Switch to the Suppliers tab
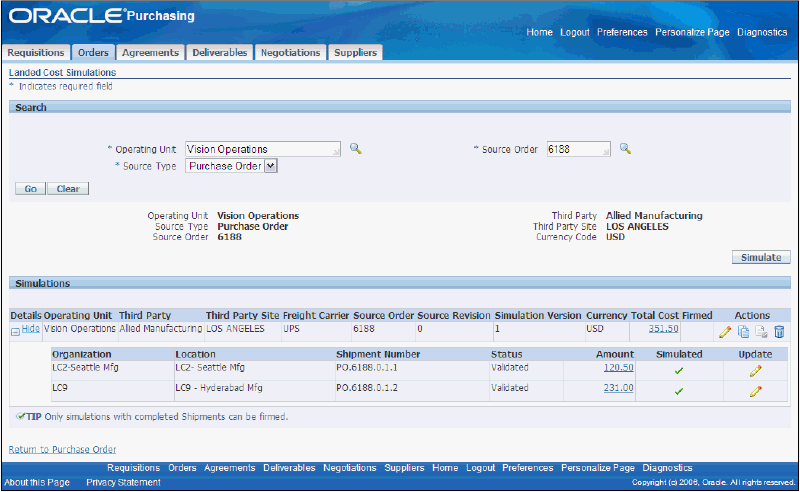 [355, 53]
